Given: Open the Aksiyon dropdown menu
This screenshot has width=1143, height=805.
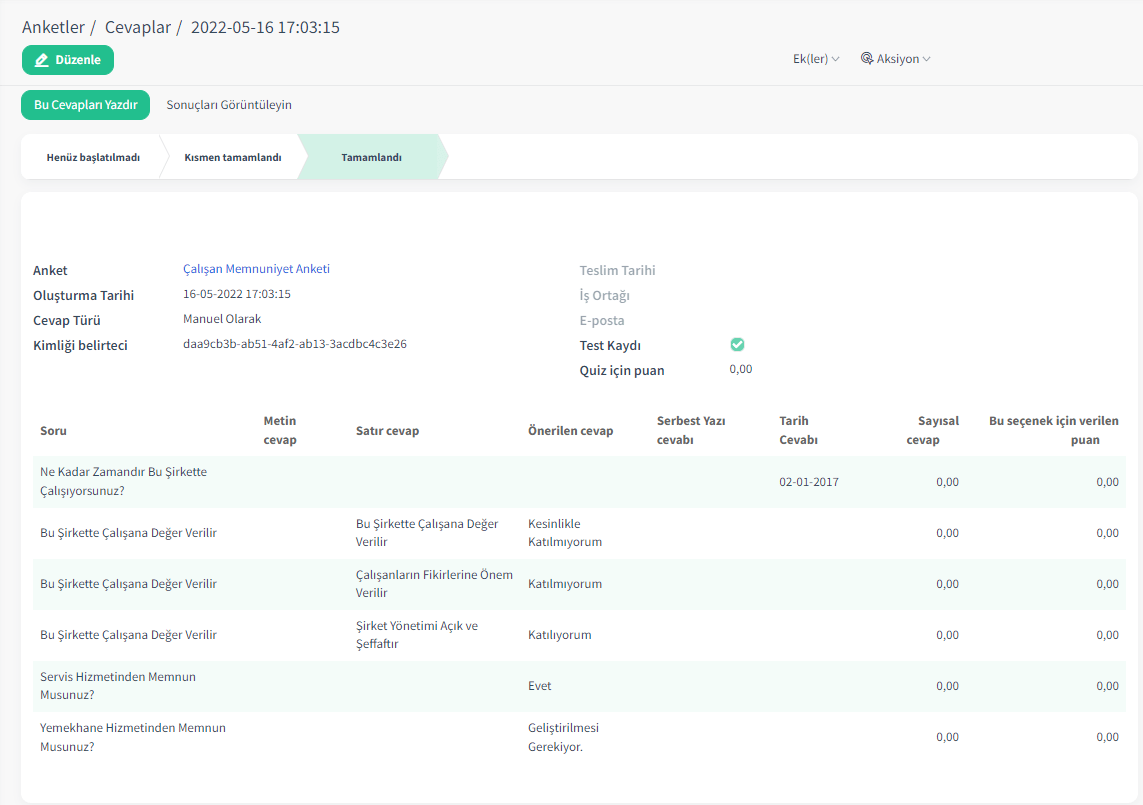Looking at the screenshot, I should click(895, 59).
